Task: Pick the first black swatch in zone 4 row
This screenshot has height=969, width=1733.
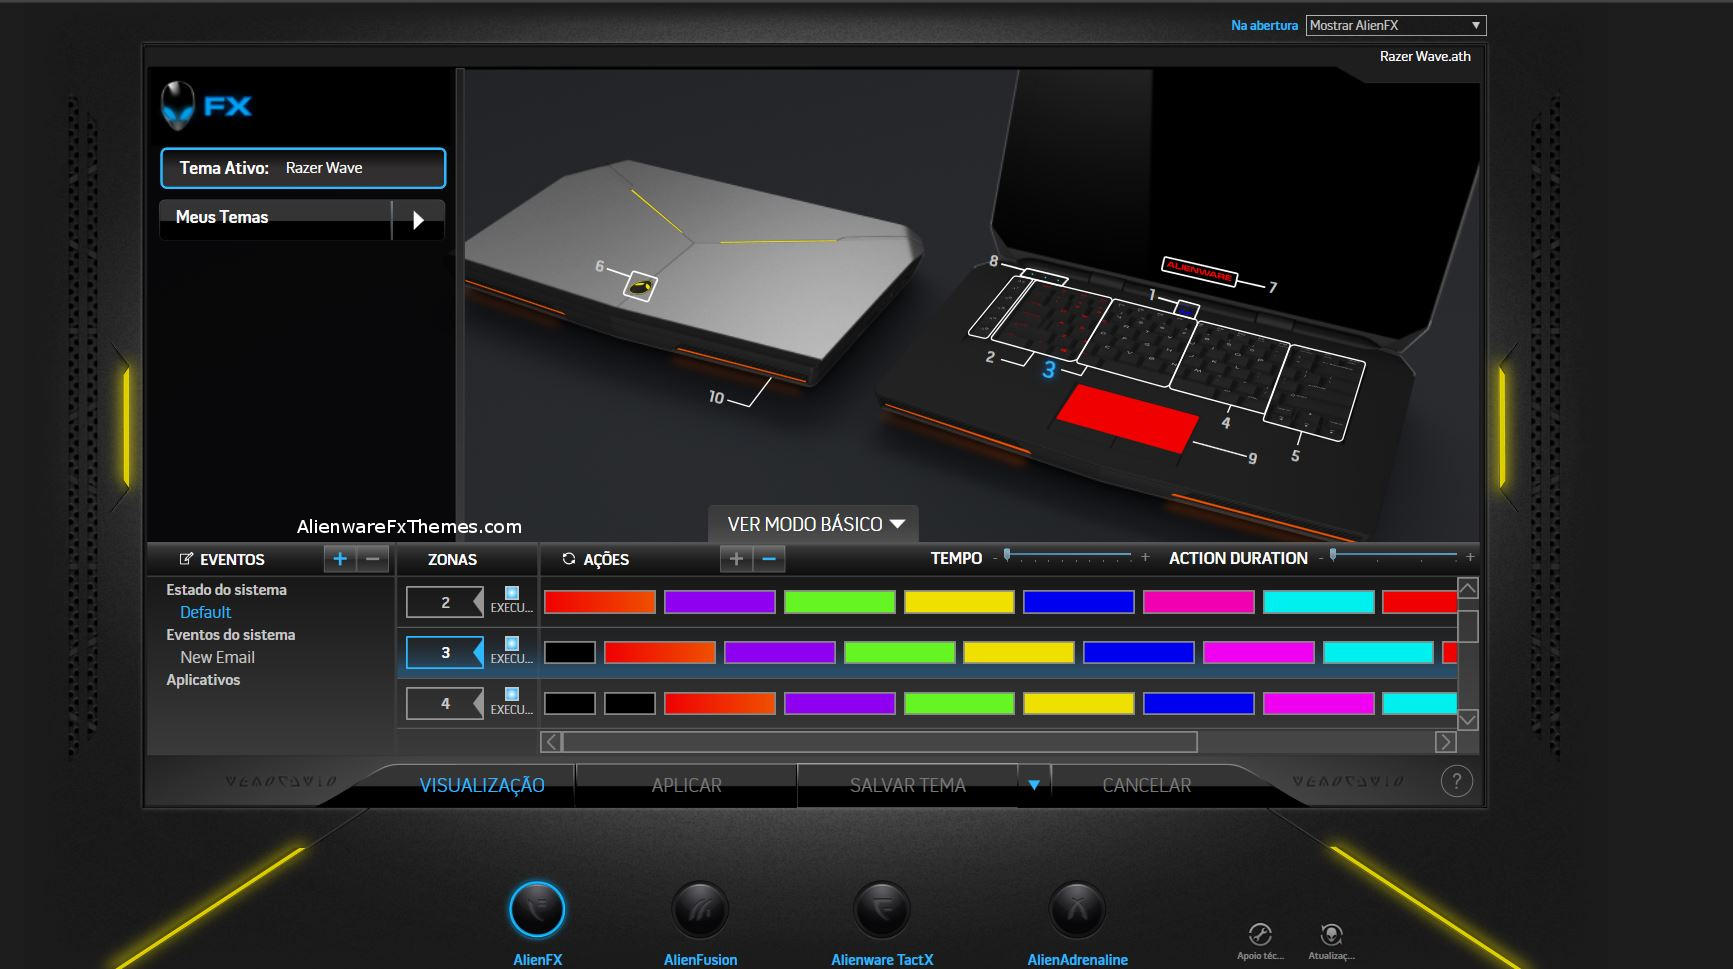Action: pos(570,703)
